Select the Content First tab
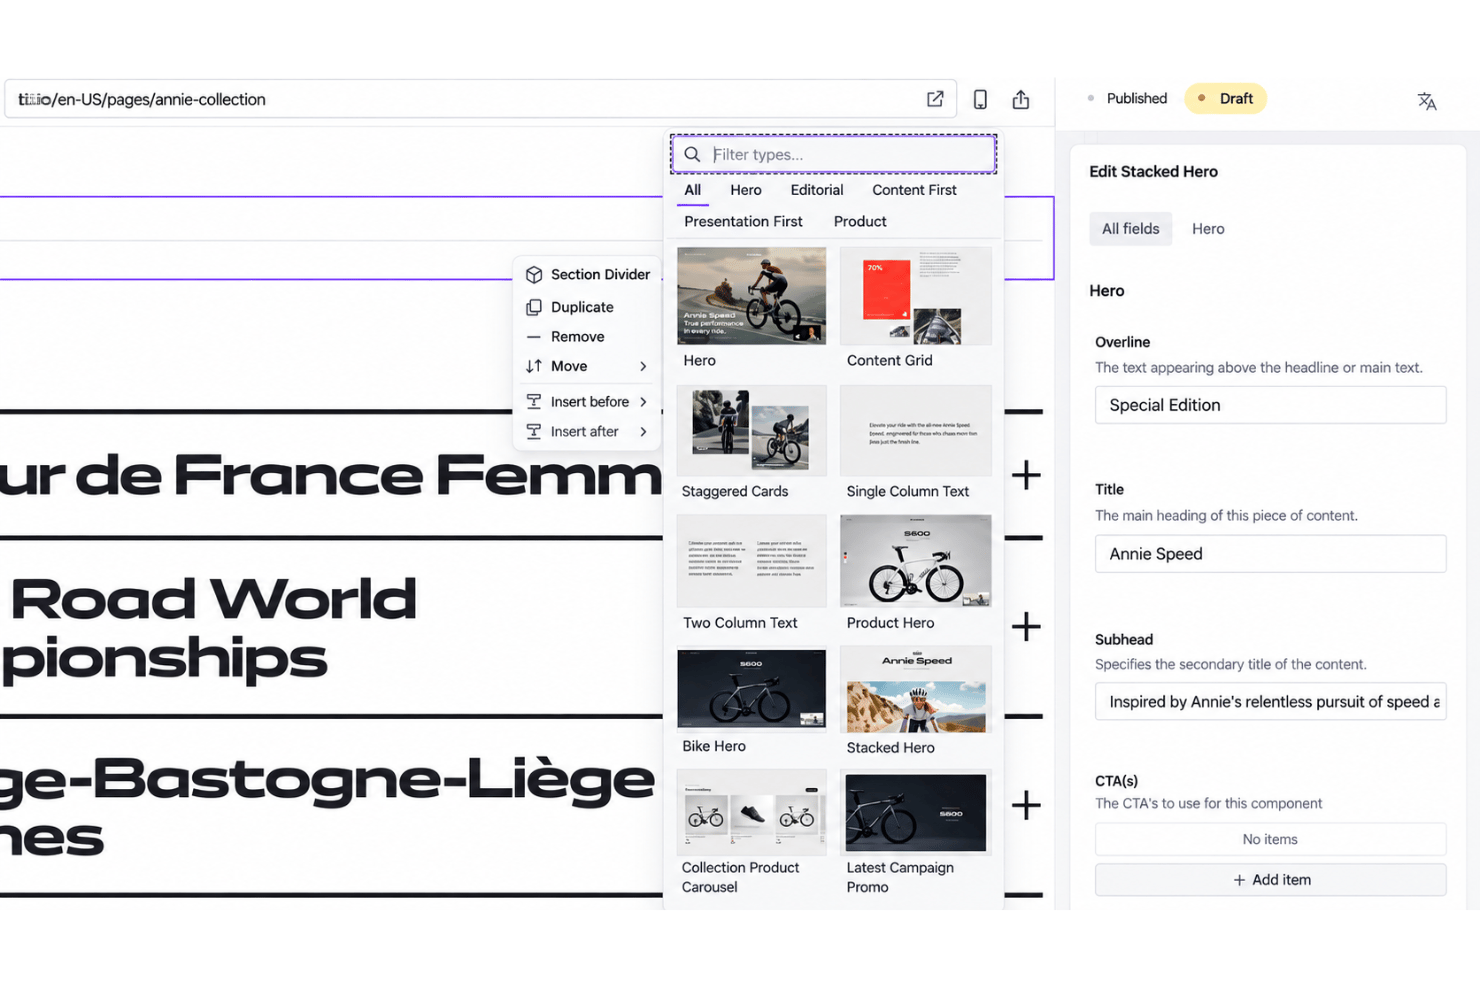Image resolution: width=1480 pixels, height=987 pixels. [914, 190]
